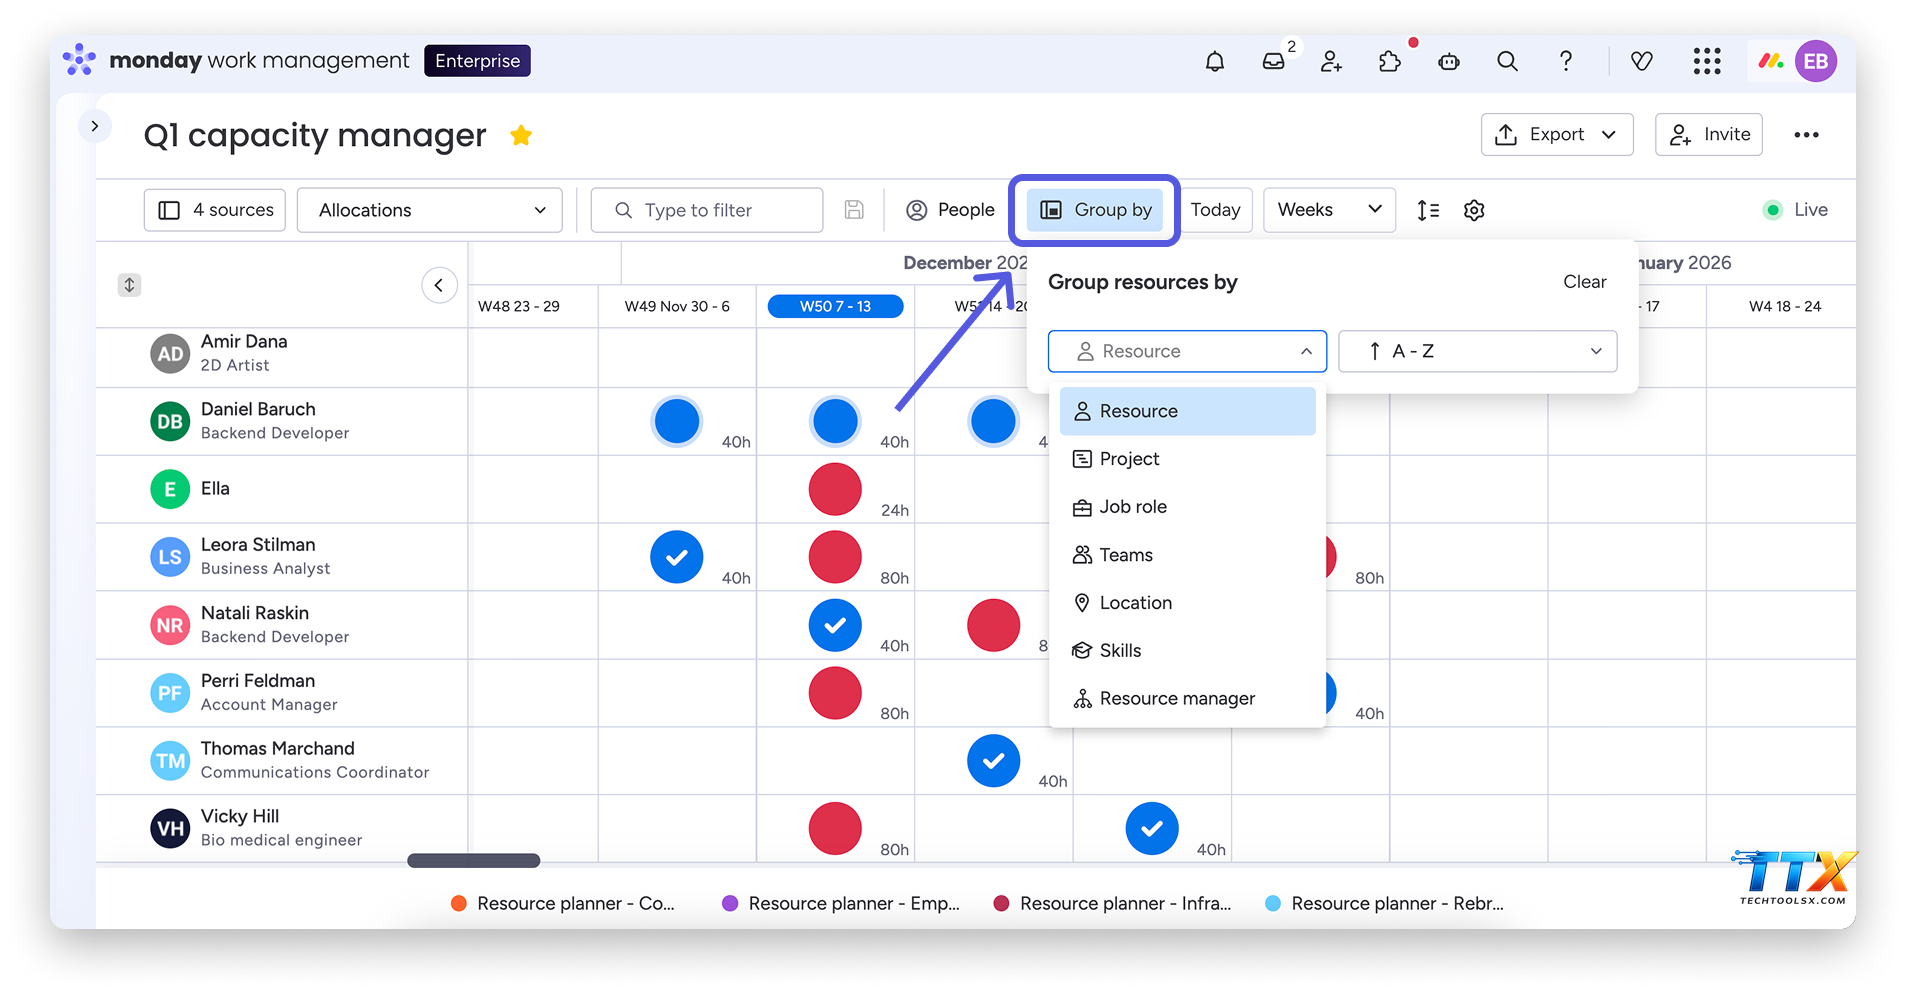Click Vicky Hill's VH avatar

170,829
